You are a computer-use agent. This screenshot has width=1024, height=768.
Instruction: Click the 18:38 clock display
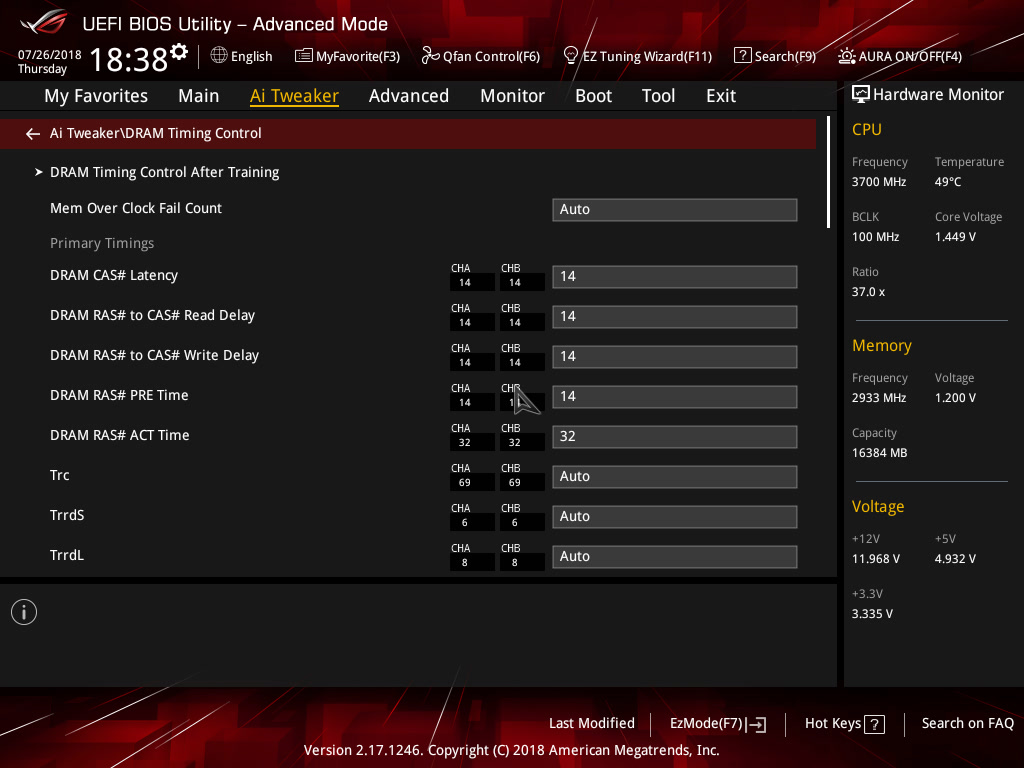[x=129, y=59]
